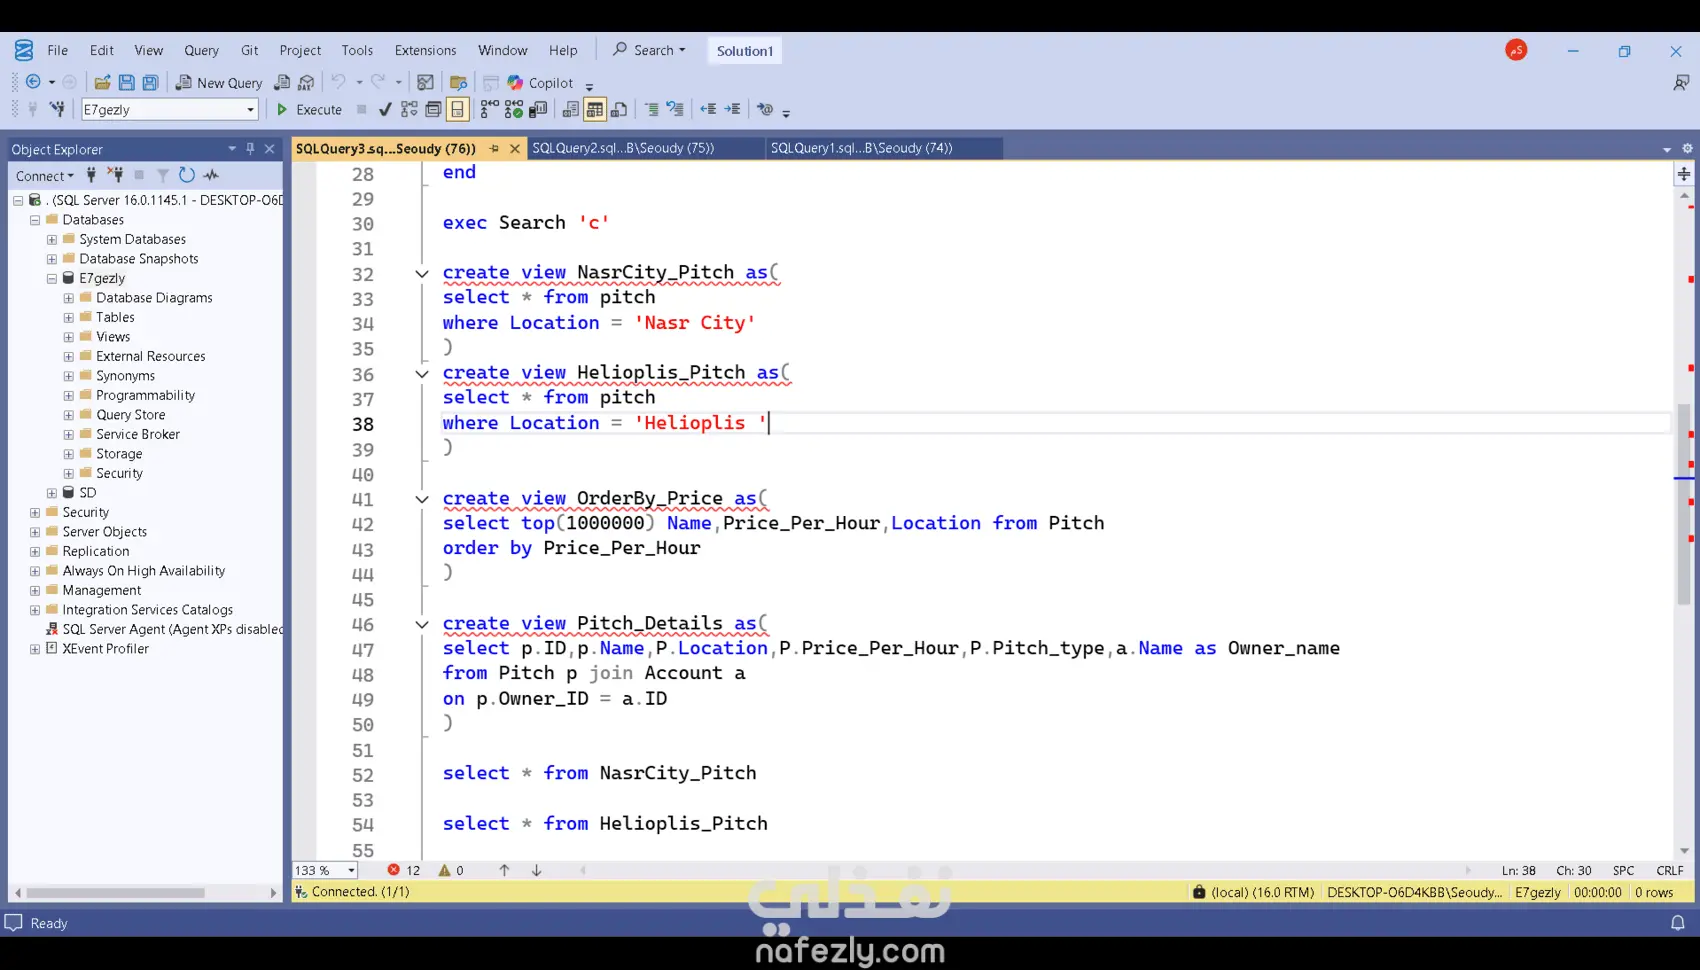This screenshot has height=970, width=1700.
Task: Click the Save All icon
Action: pyautogui.click(x=150, y=83)
